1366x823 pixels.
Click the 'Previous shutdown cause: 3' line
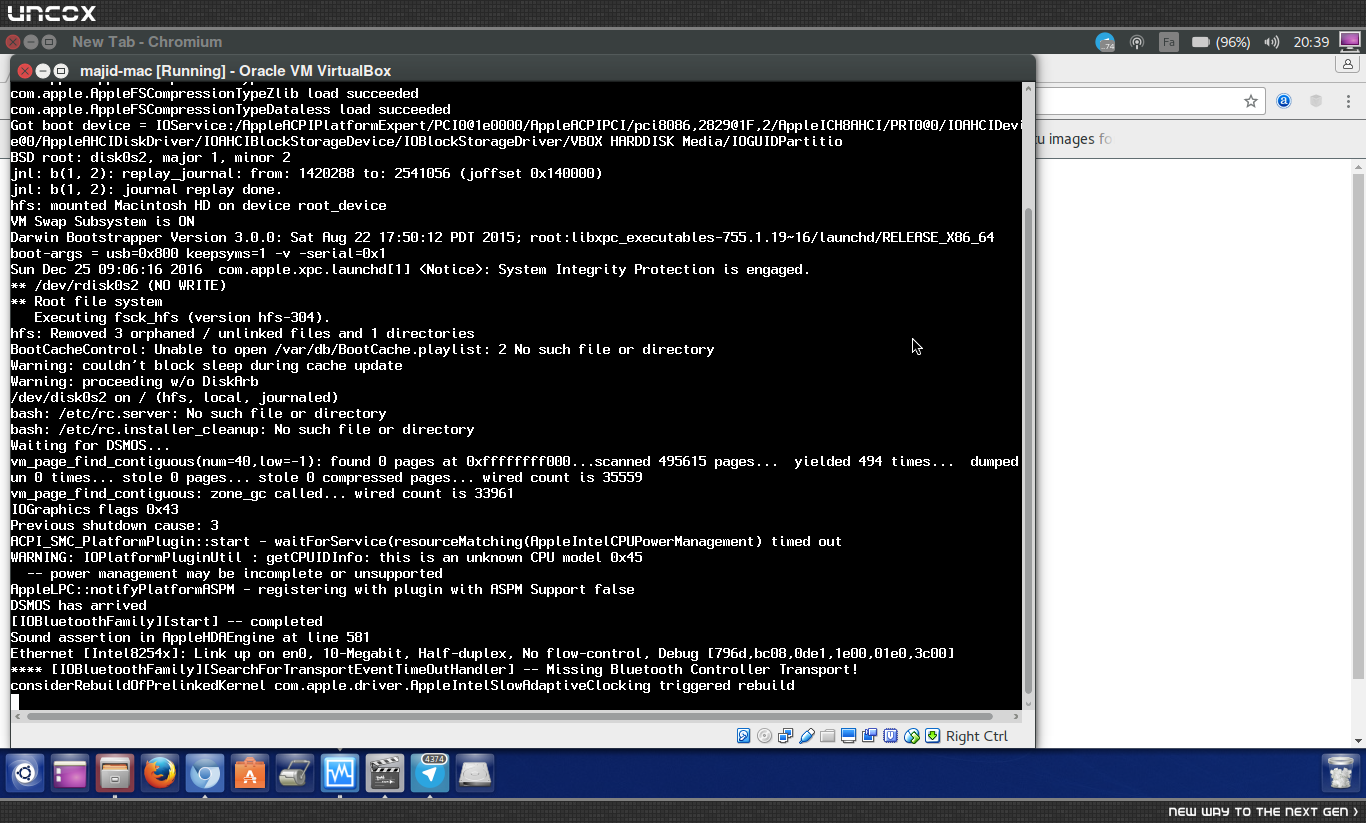click(x=114, y=525)
